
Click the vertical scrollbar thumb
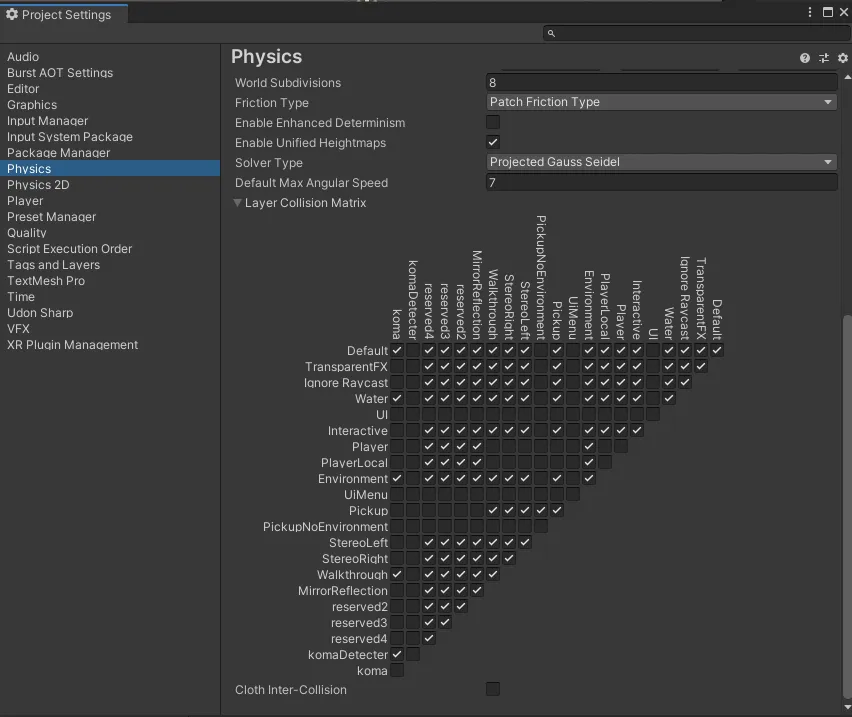tap(848, 507)
